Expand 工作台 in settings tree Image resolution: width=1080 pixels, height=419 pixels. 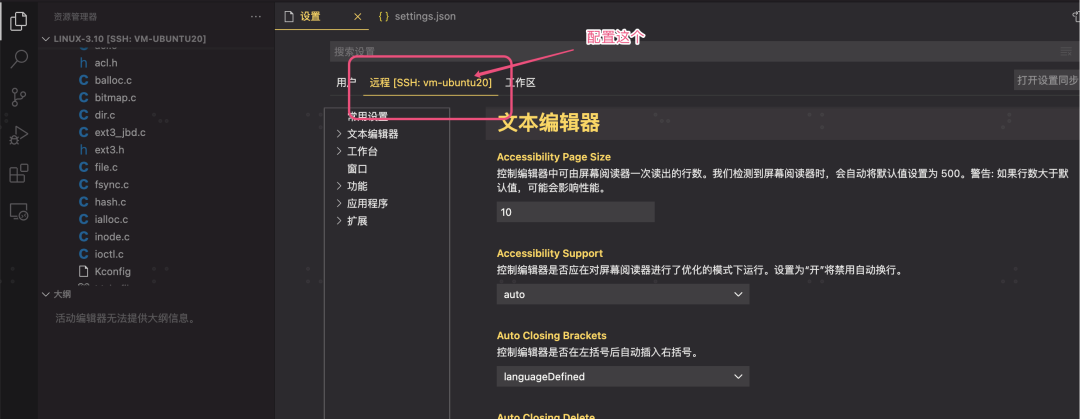(x=362, y=151)
